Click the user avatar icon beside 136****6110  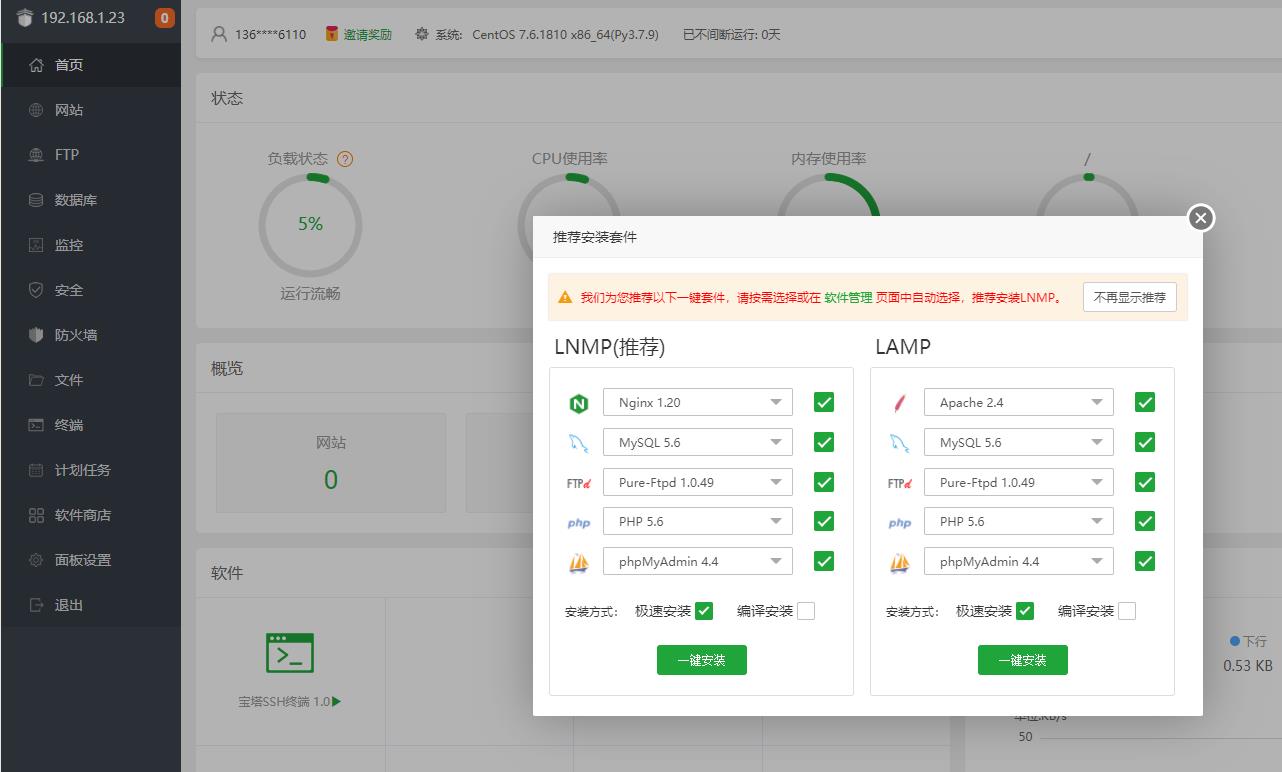pos(219,34)
